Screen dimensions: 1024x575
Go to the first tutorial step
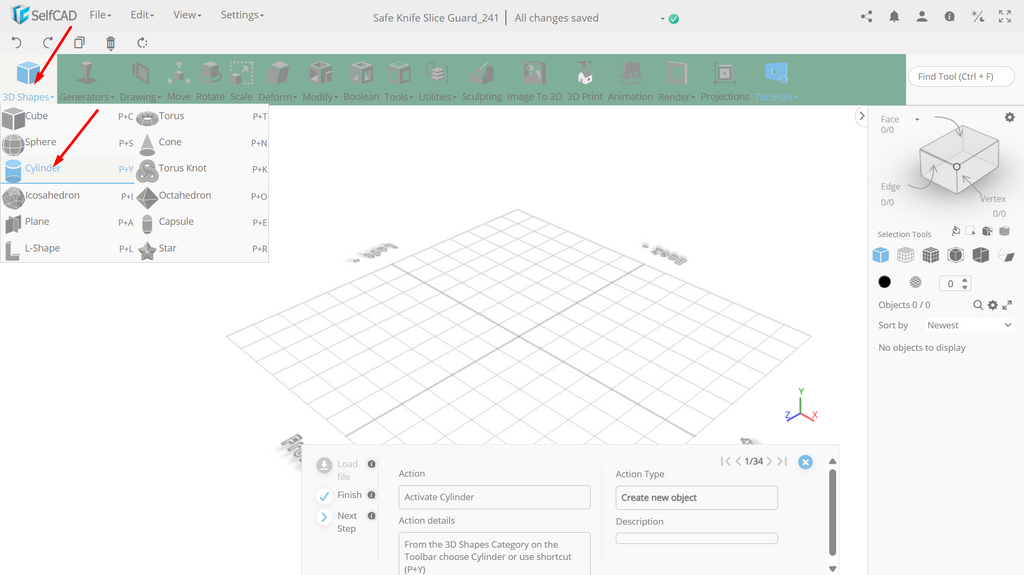725,461
